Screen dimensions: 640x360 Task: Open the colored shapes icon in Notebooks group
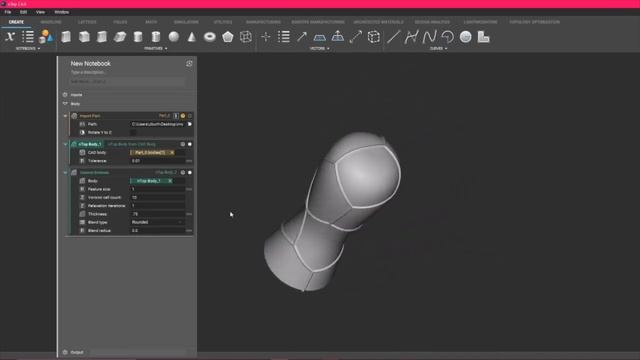click(46, 37)
